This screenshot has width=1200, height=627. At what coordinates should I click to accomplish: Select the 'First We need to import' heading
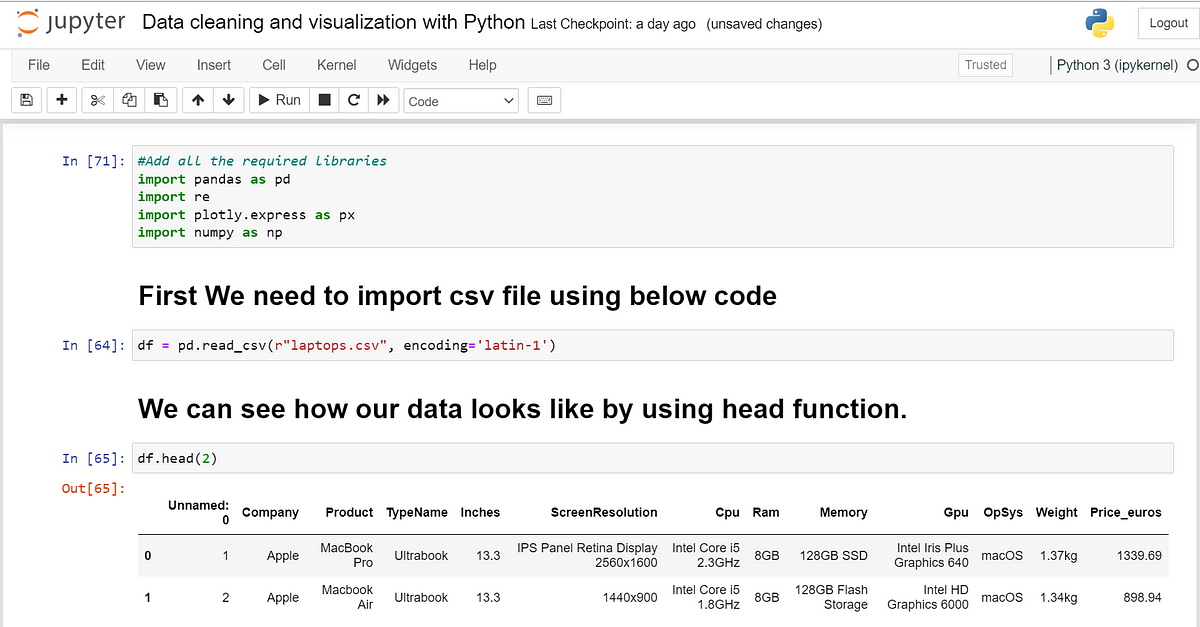click(x=457, y=296)
